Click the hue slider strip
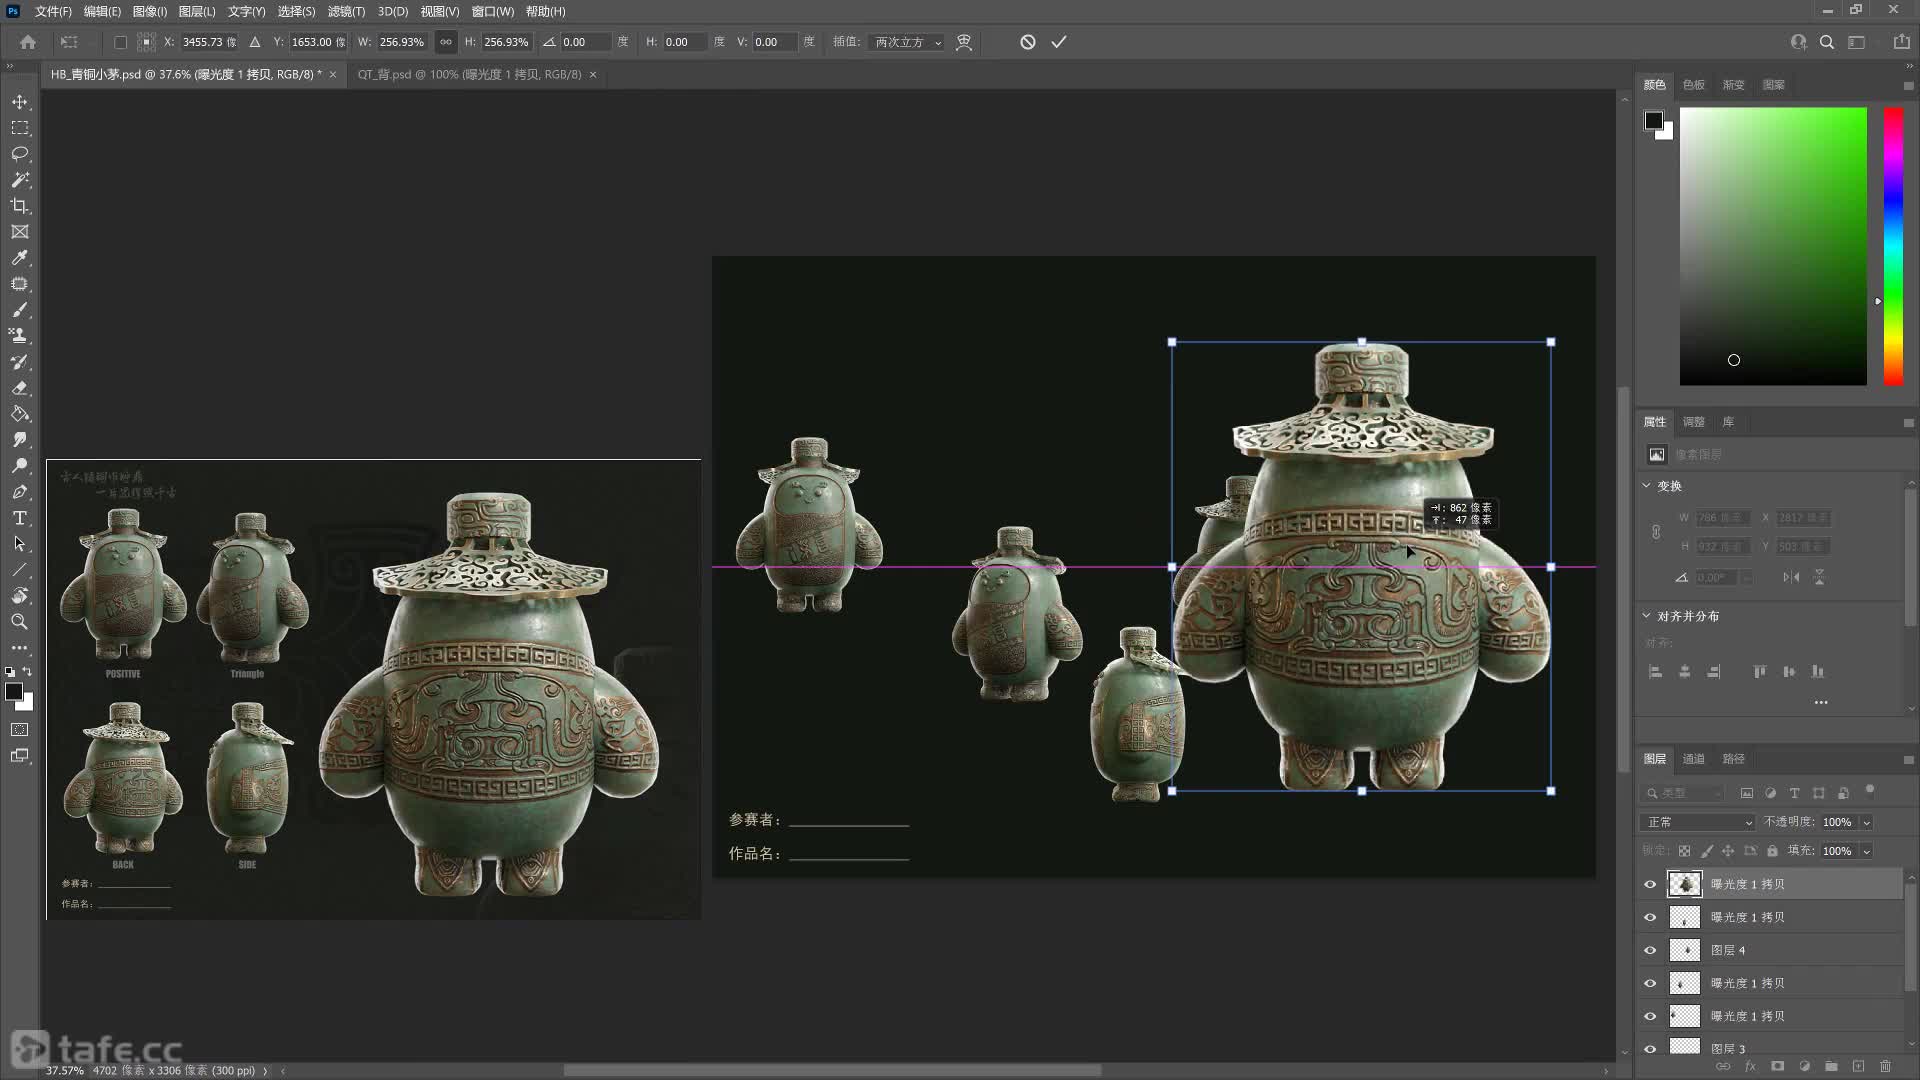Viewport: 1920px width, 1080px height. (1894, 246)
